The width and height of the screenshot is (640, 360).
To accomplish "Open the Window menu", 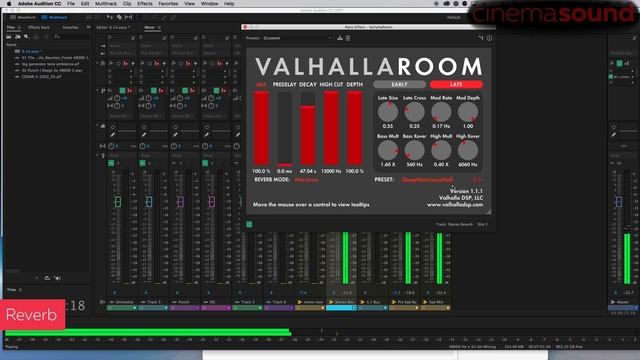I will (x=209, y=4).
